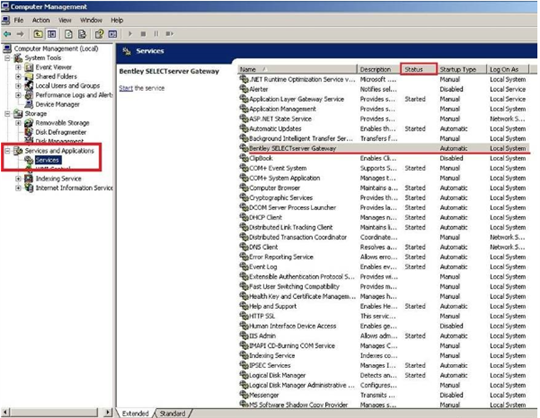Click the Forward arrow toolbar icon
540x418 pixels.
pyautogui.click(x=20, y=34)
